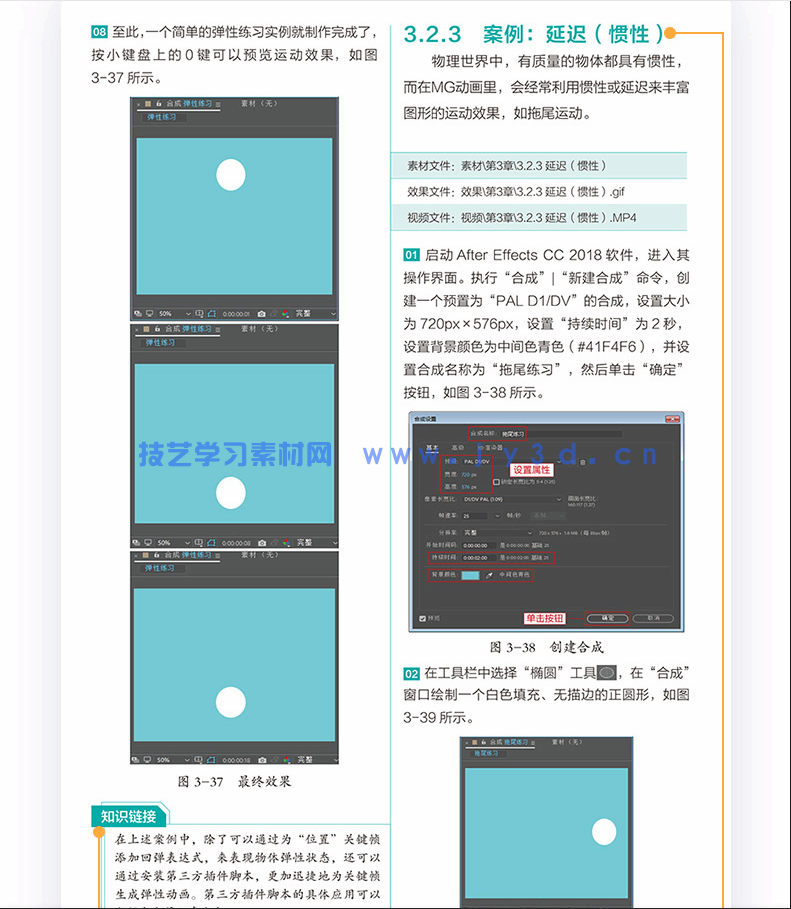The width and height of the screenshot is (791, 909).
Task: Open the RGB channel icon beside timecode 0:00:00:01
Action: pos(285,314)
